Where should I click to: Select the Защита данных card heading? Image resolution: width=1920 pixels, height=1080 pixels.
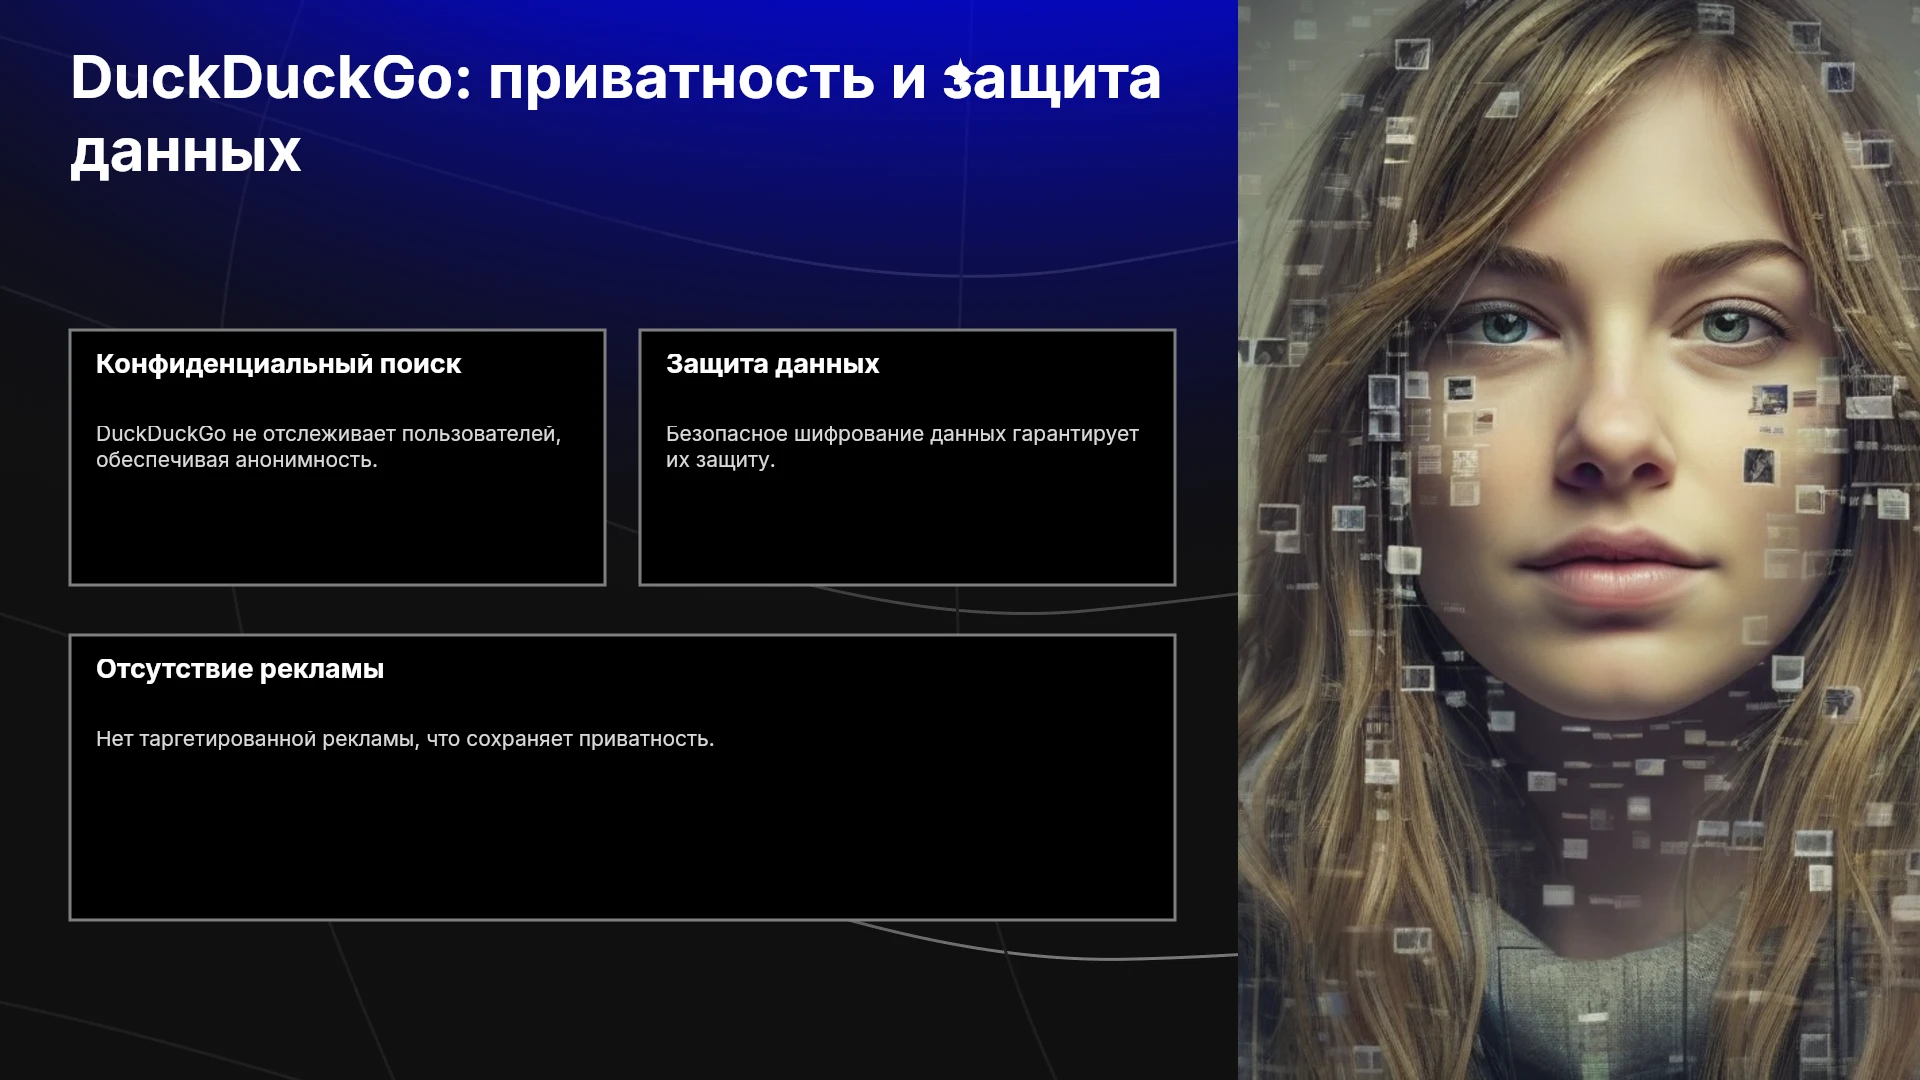point(772,364)
